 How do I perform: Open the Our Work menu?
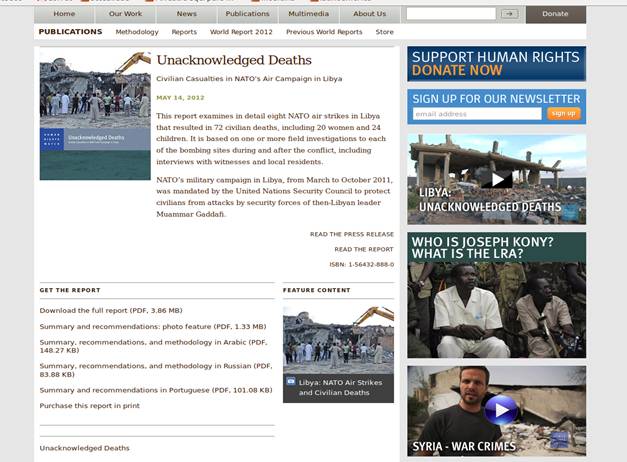(x=125, y=14)
